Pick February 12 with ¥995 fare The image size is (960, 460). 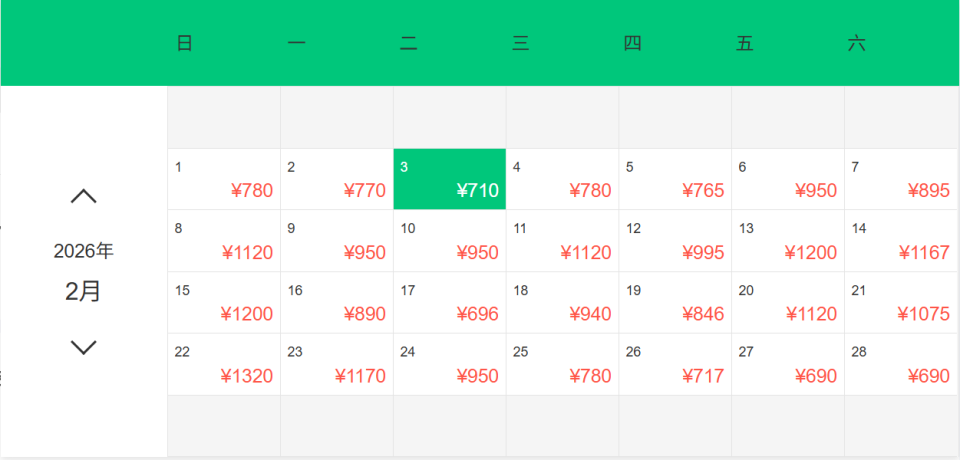pos(675,241)
